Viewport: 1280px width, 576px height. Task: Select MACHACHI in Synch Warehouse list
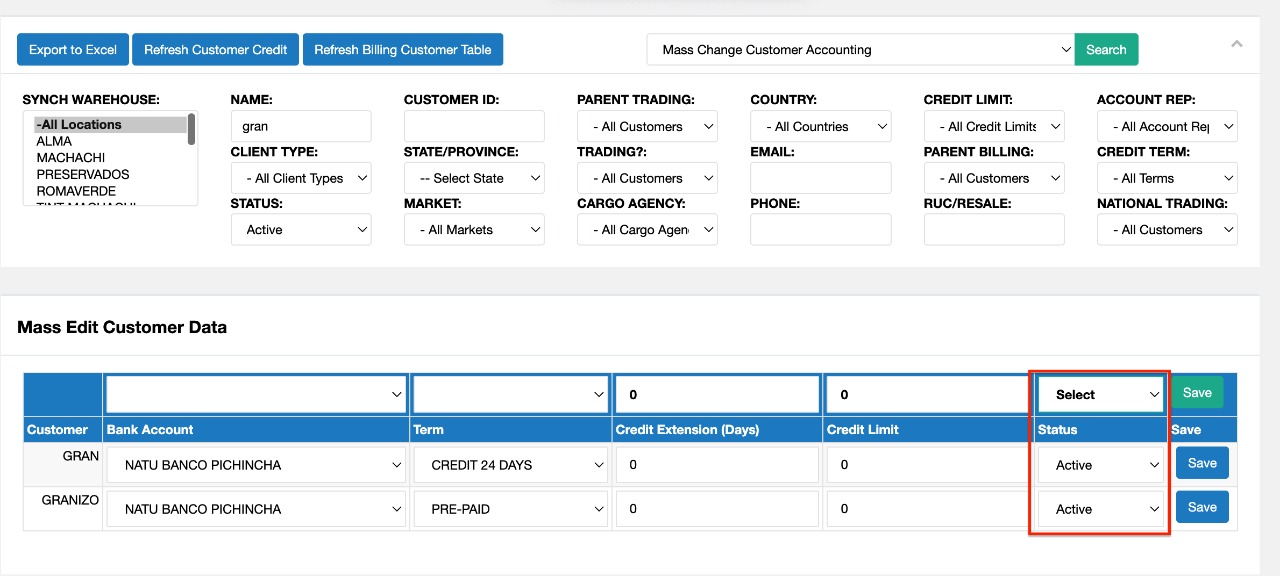70,158
